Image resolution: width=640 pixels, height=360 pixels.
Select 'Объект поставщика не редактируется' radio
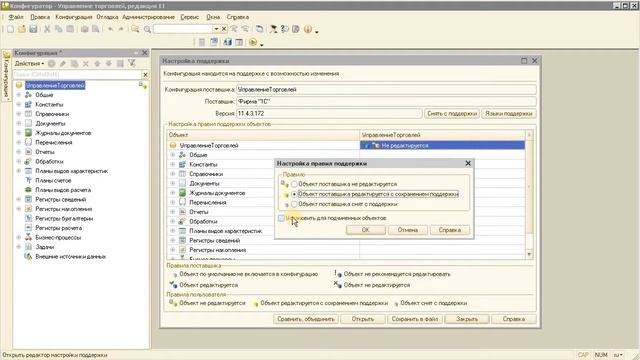(294, 184)
